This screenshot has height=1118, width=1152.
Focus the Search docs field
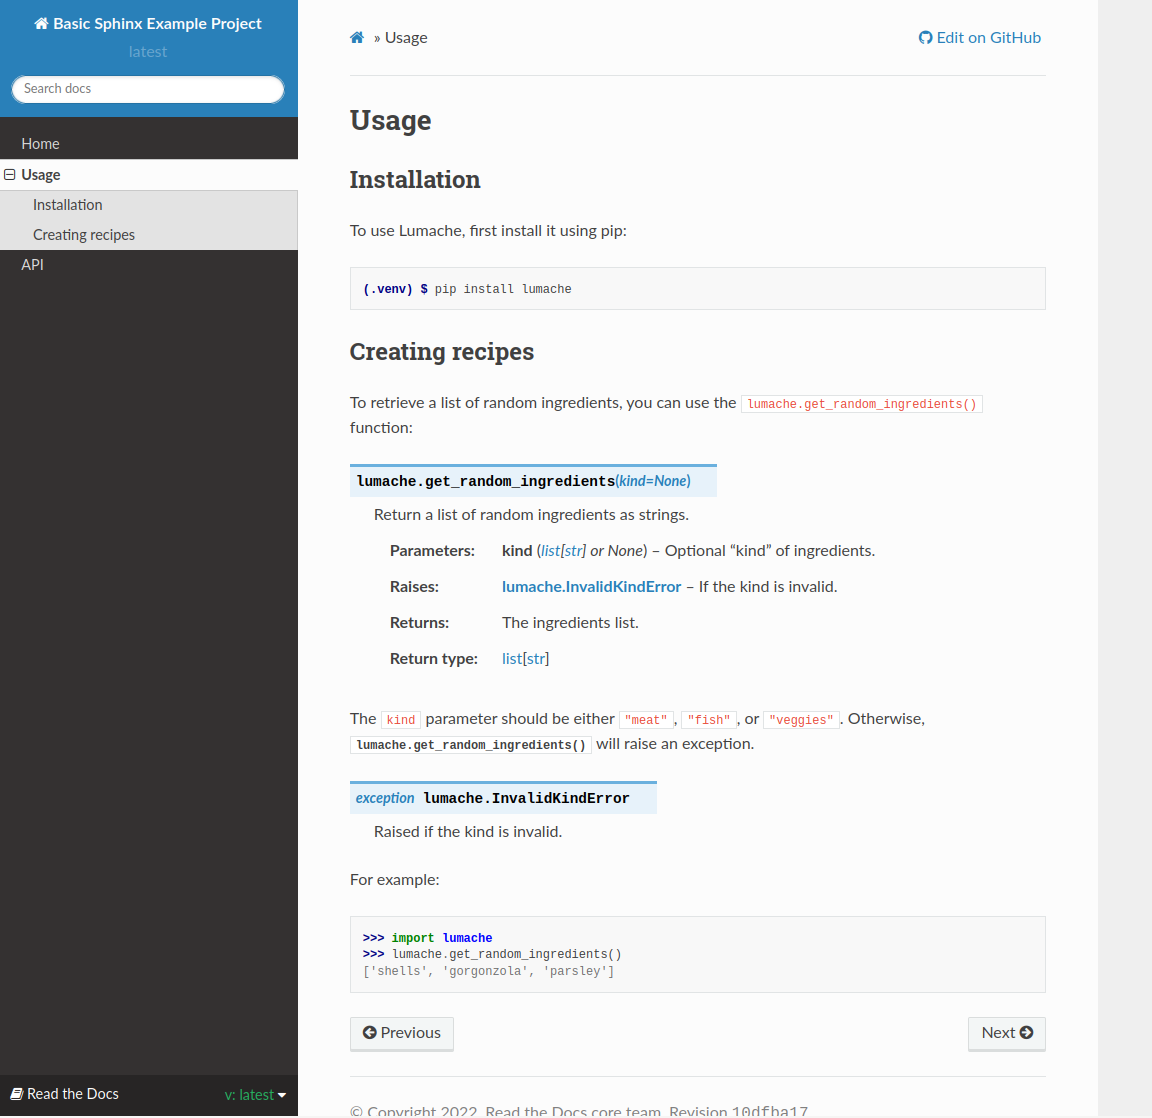148,89
